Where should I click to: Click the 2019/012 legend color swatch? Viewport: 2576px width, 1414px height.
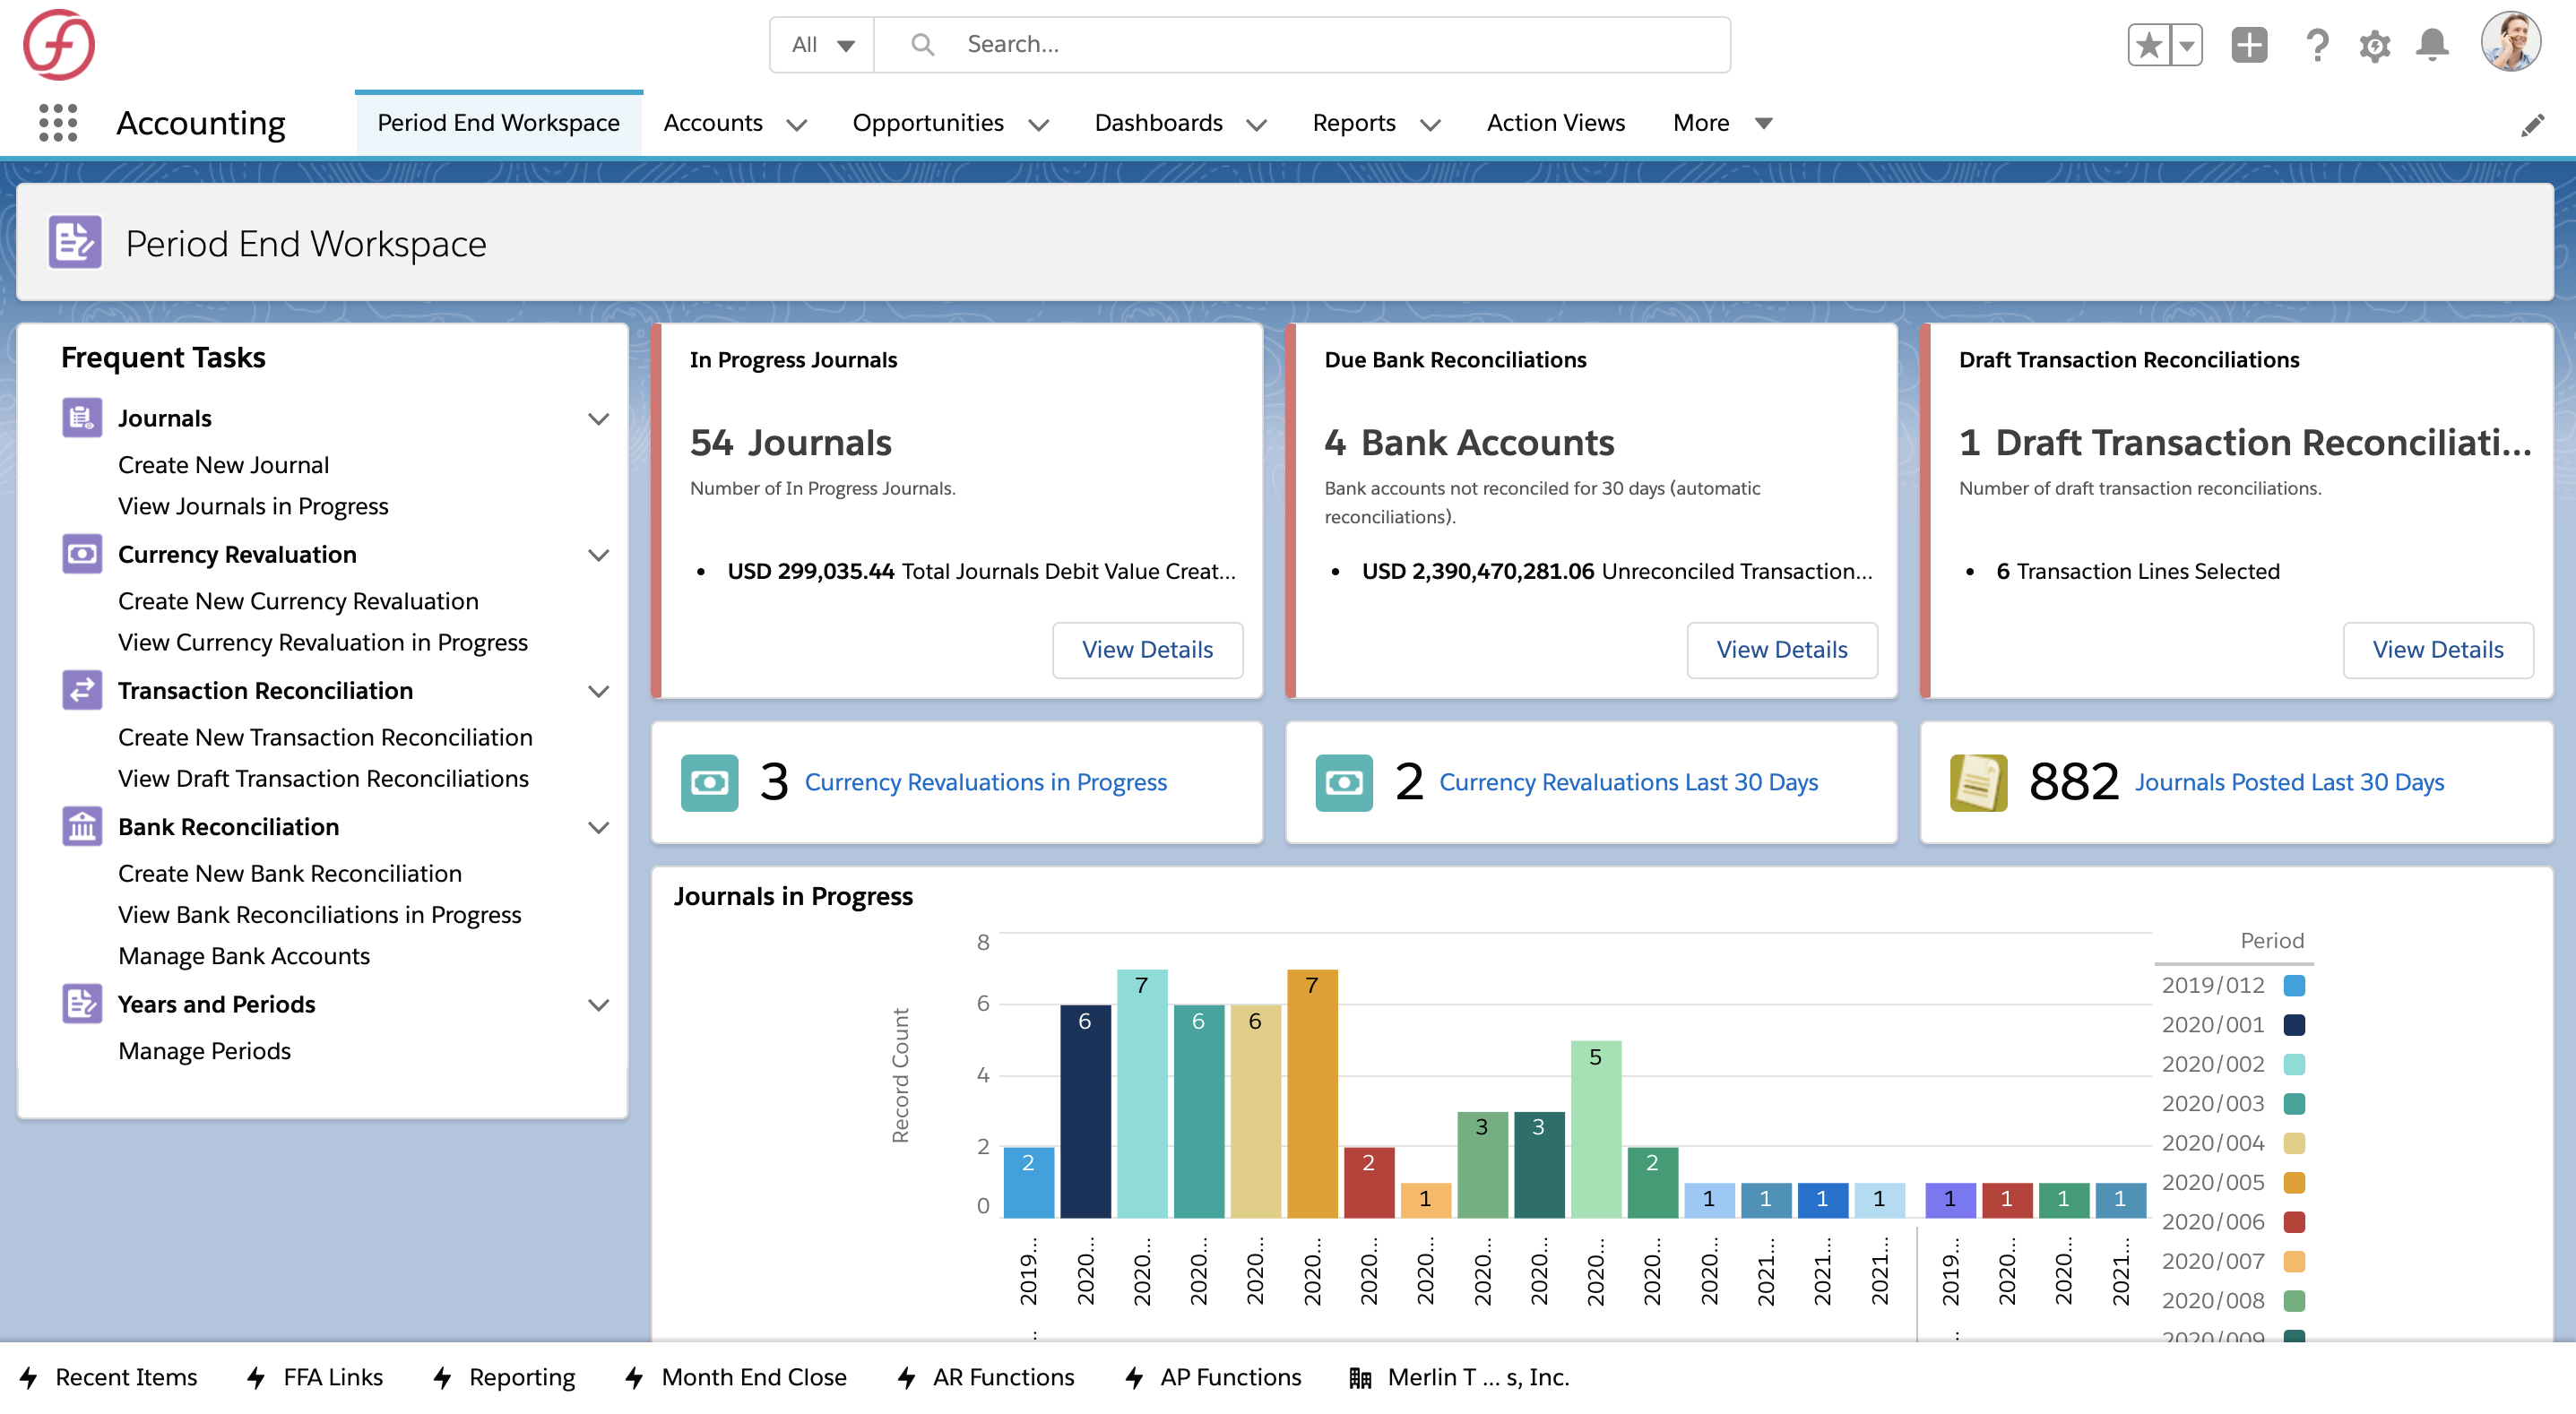click(2294, 985)
